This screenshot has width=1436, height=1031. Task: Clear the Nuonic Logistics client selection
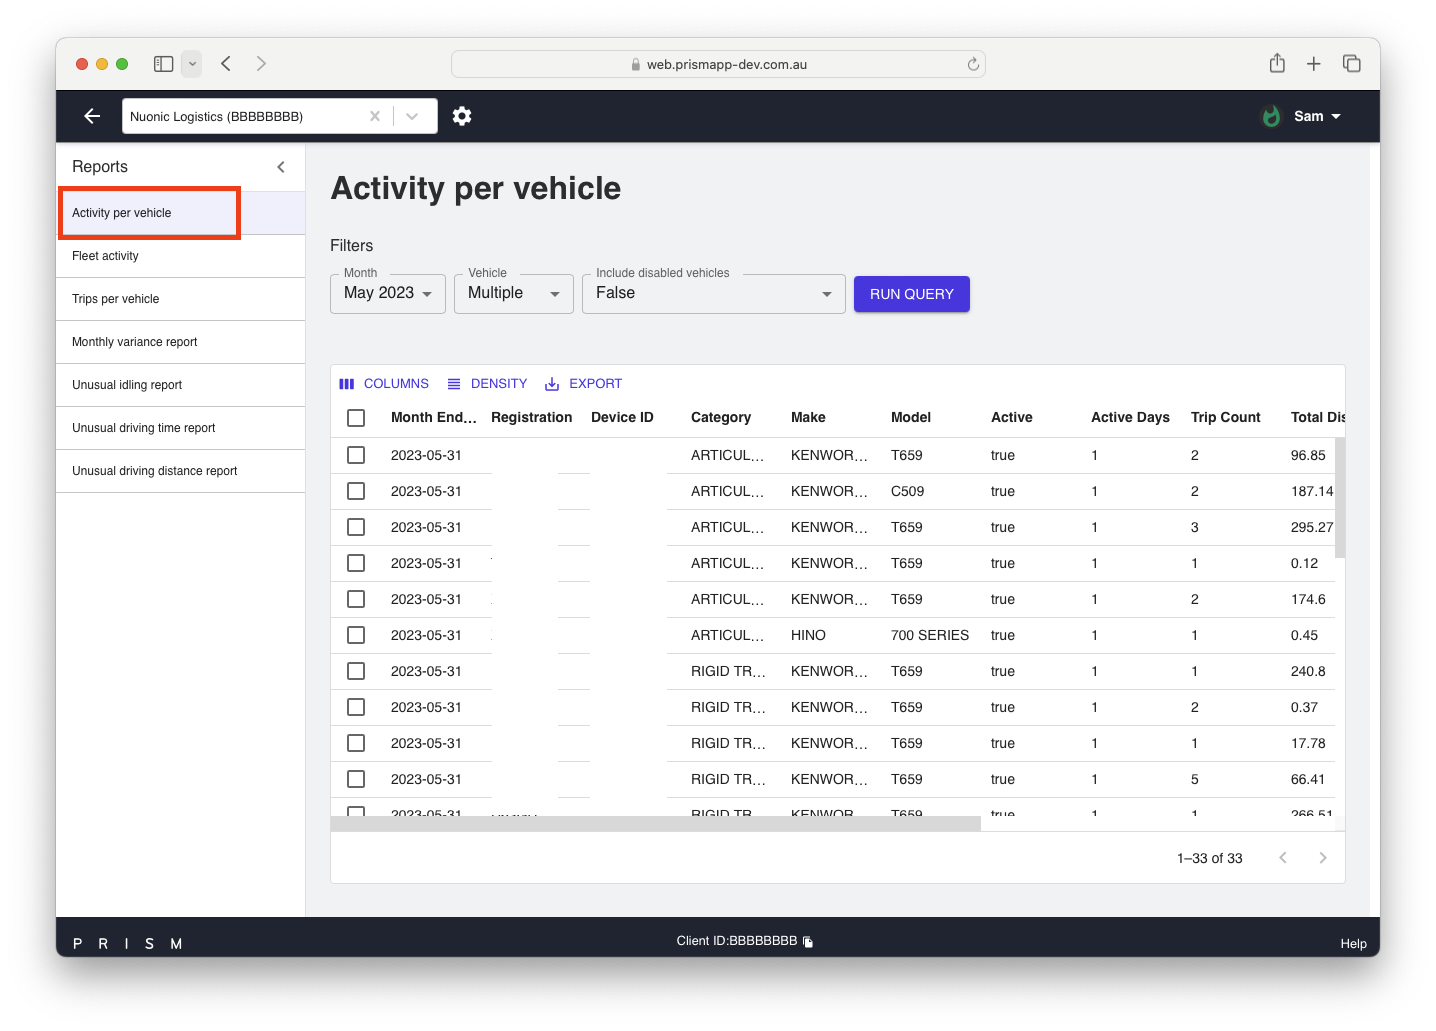click(x=375, y=116)
